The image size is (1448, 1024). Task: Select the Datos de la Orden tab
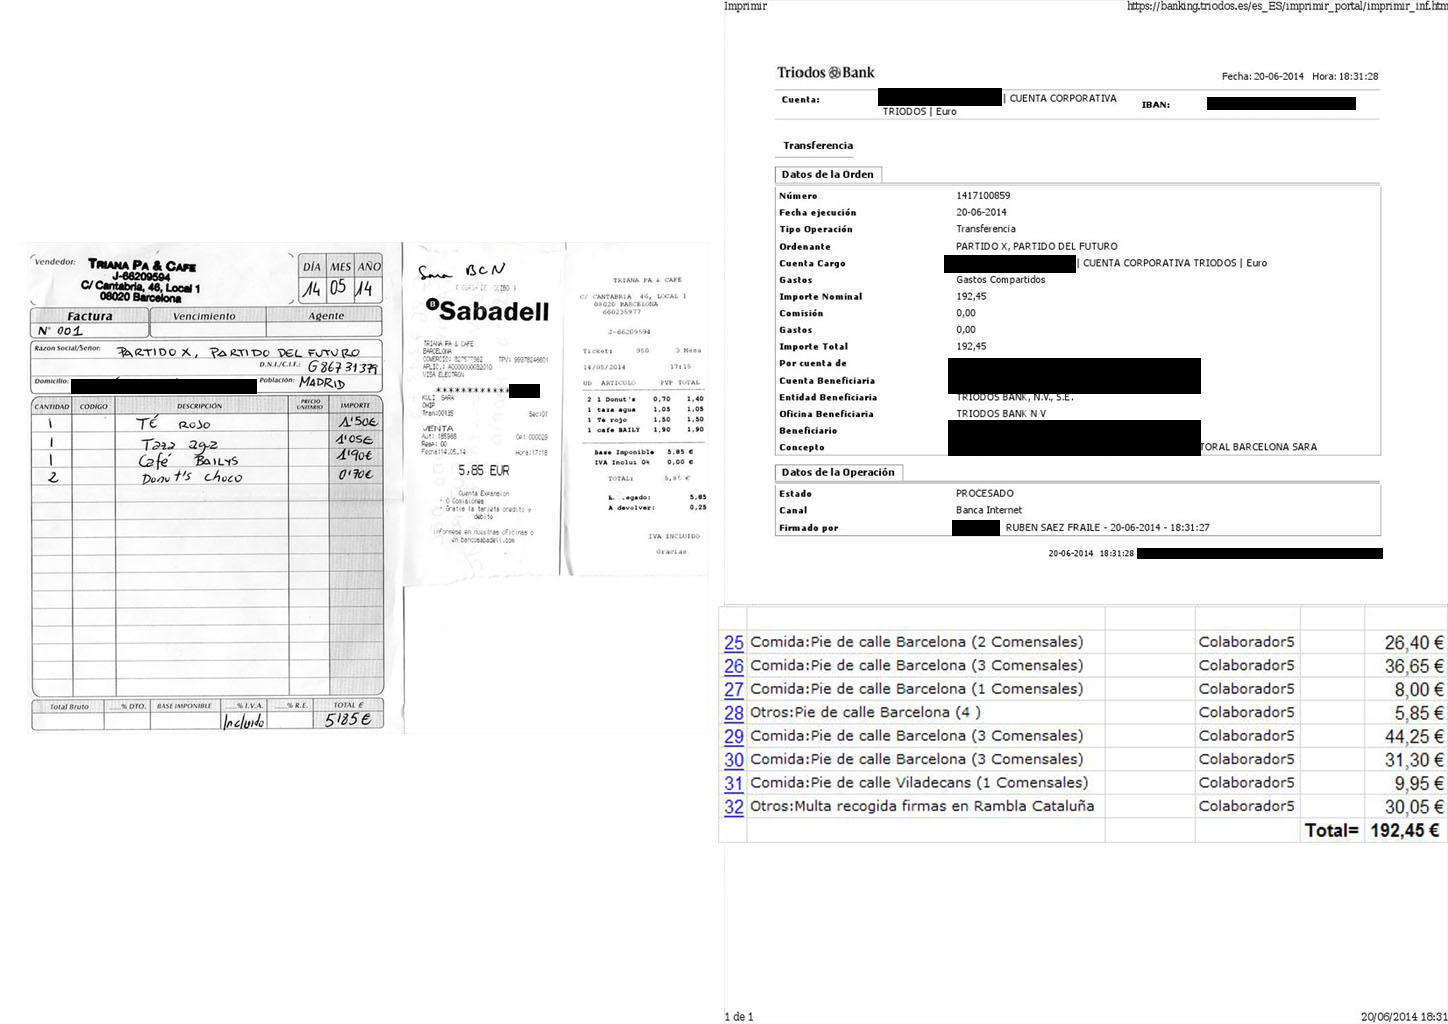point(828,174)
